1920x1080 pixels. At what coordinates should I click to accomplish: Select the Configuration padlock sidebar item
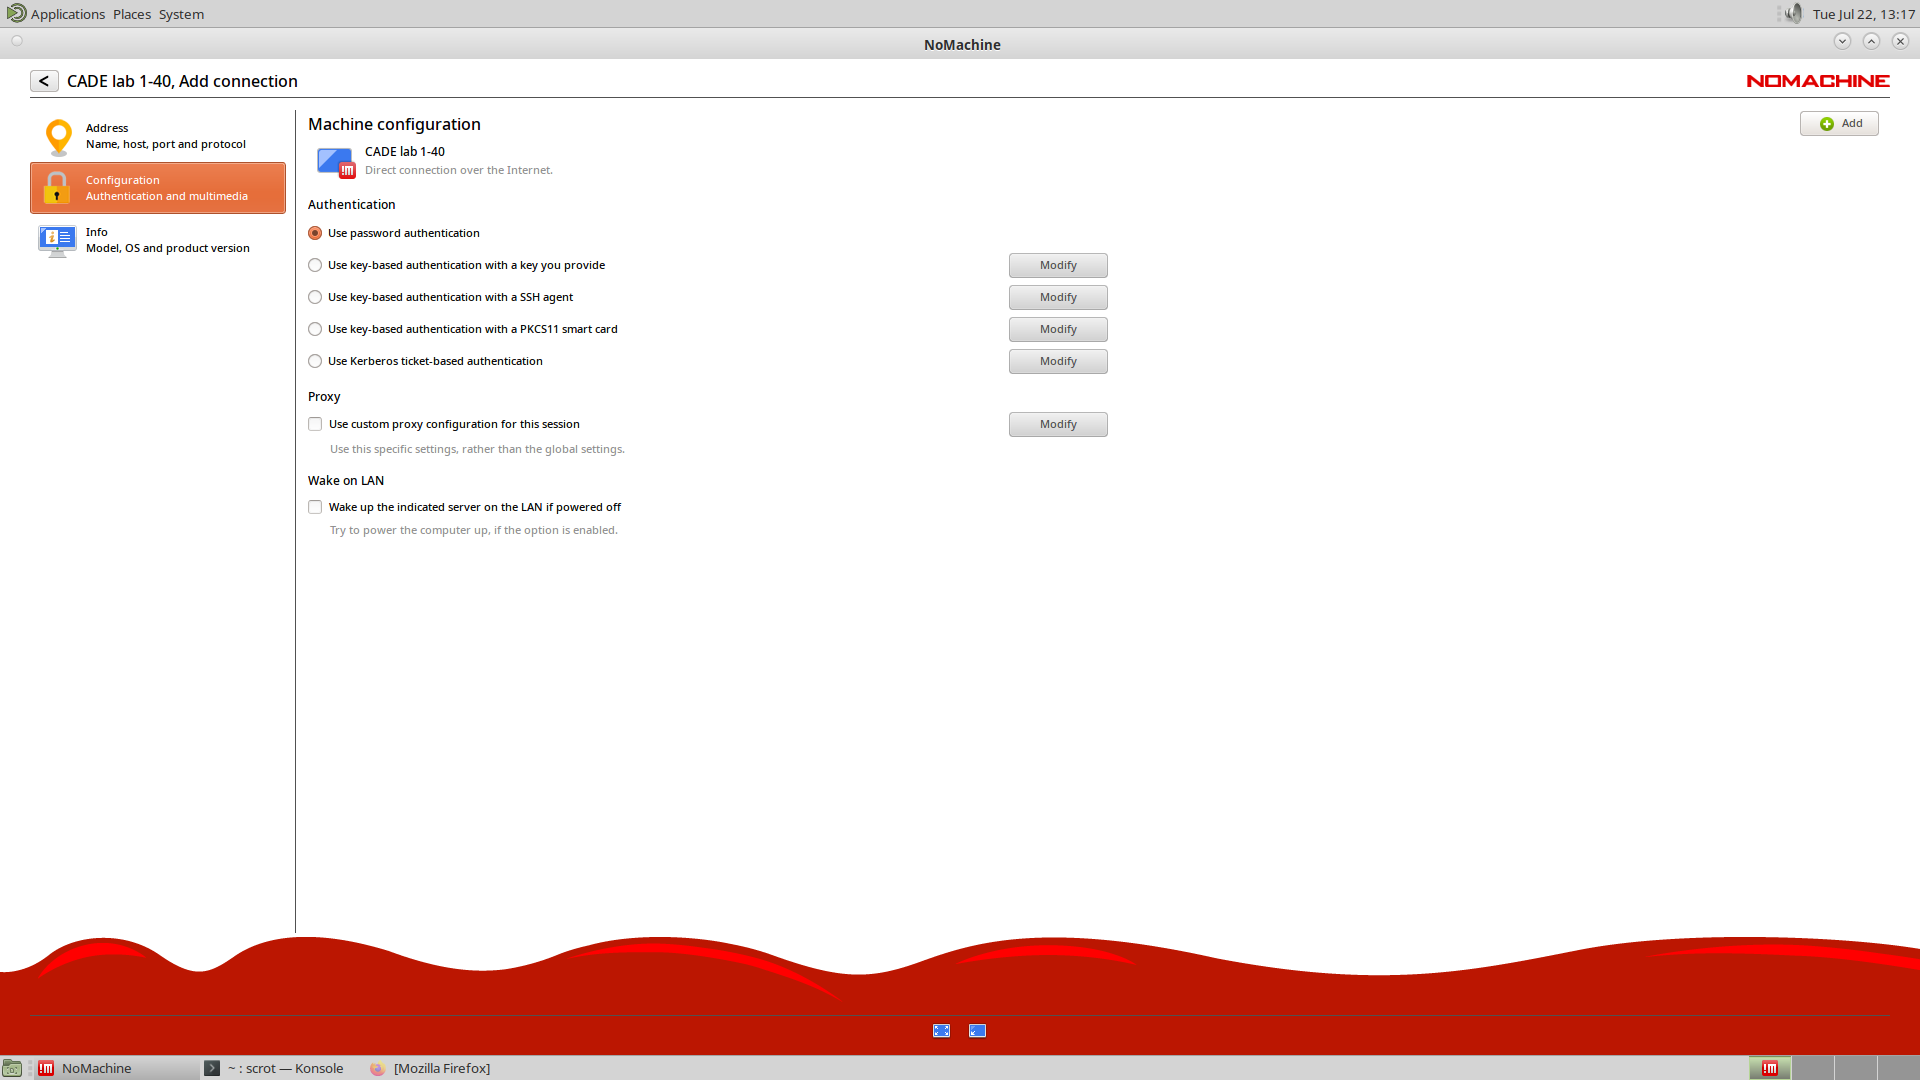tap(157, 188)
